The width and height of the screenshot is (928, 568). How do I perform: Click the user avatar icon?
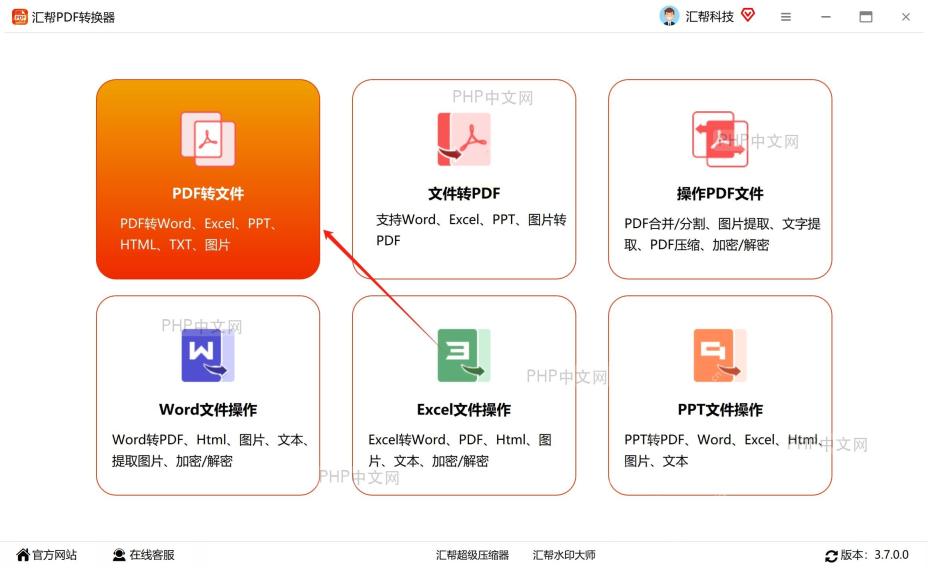click(669, 16)
